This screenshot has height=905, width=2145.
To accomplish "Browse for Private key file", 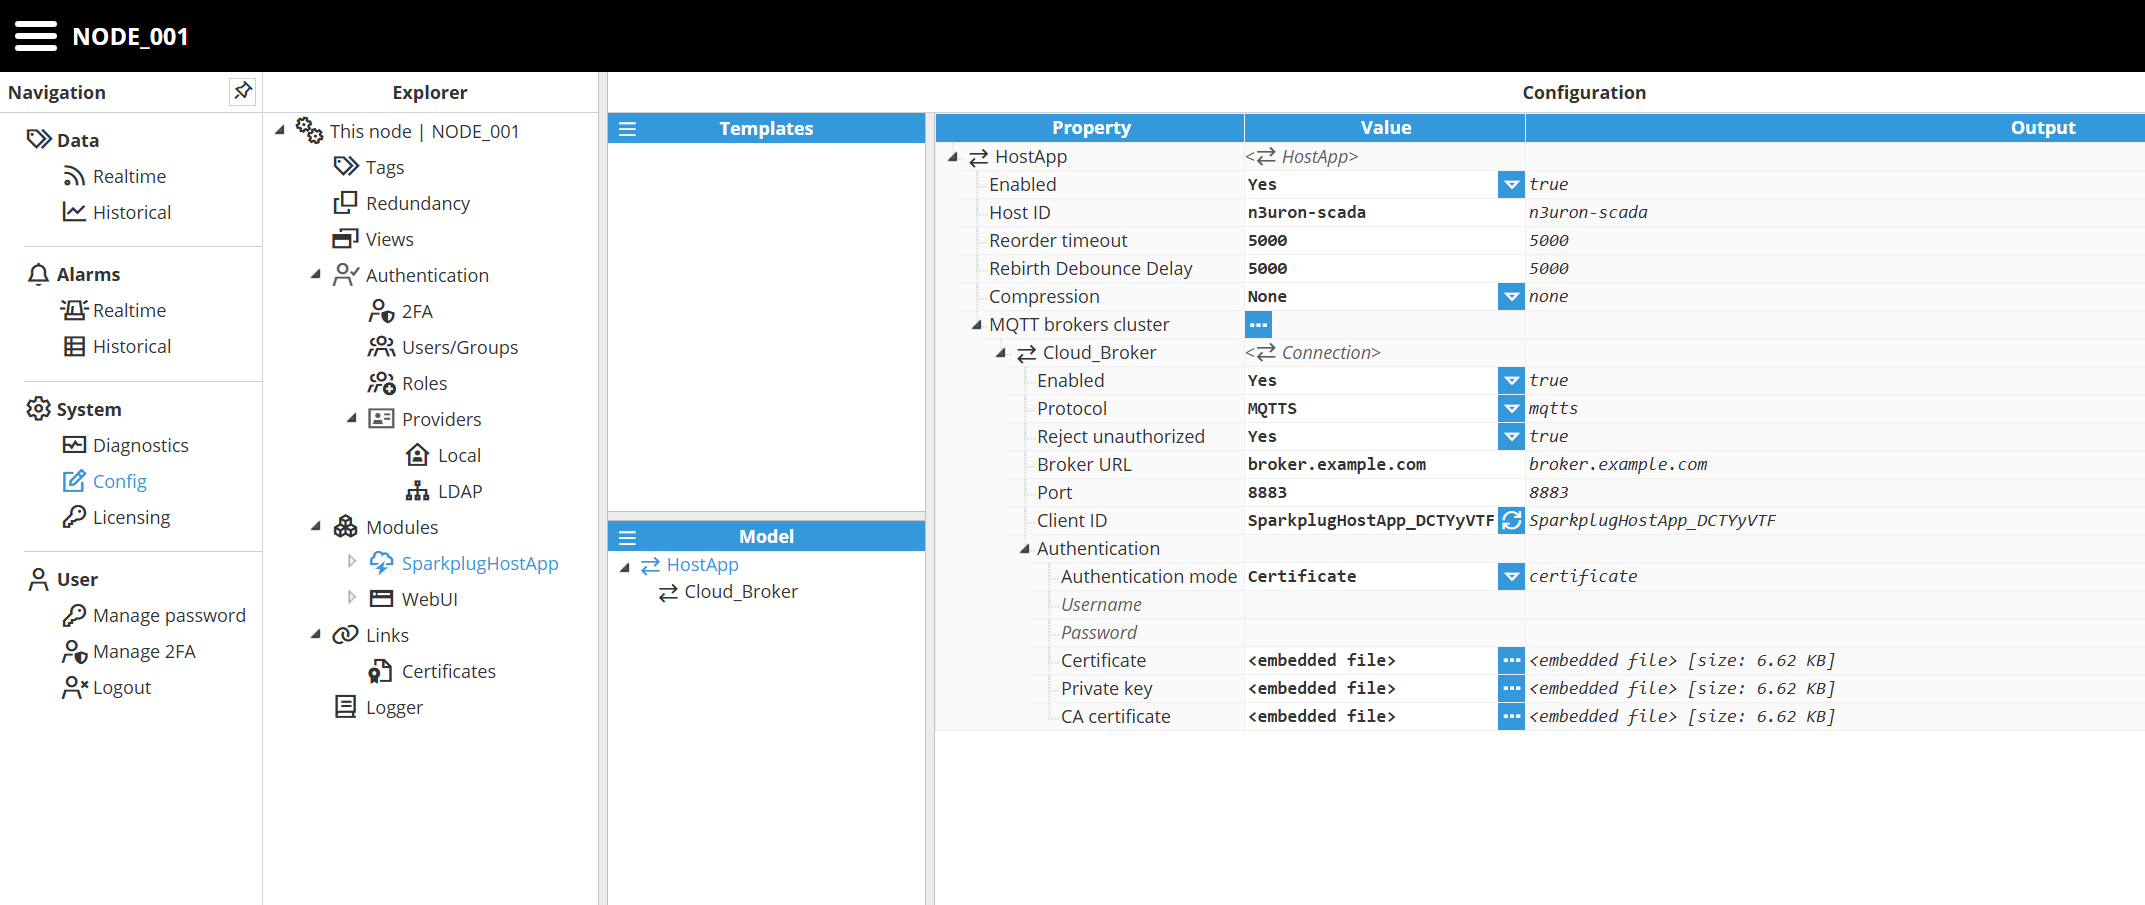I will coord(1511,688).
